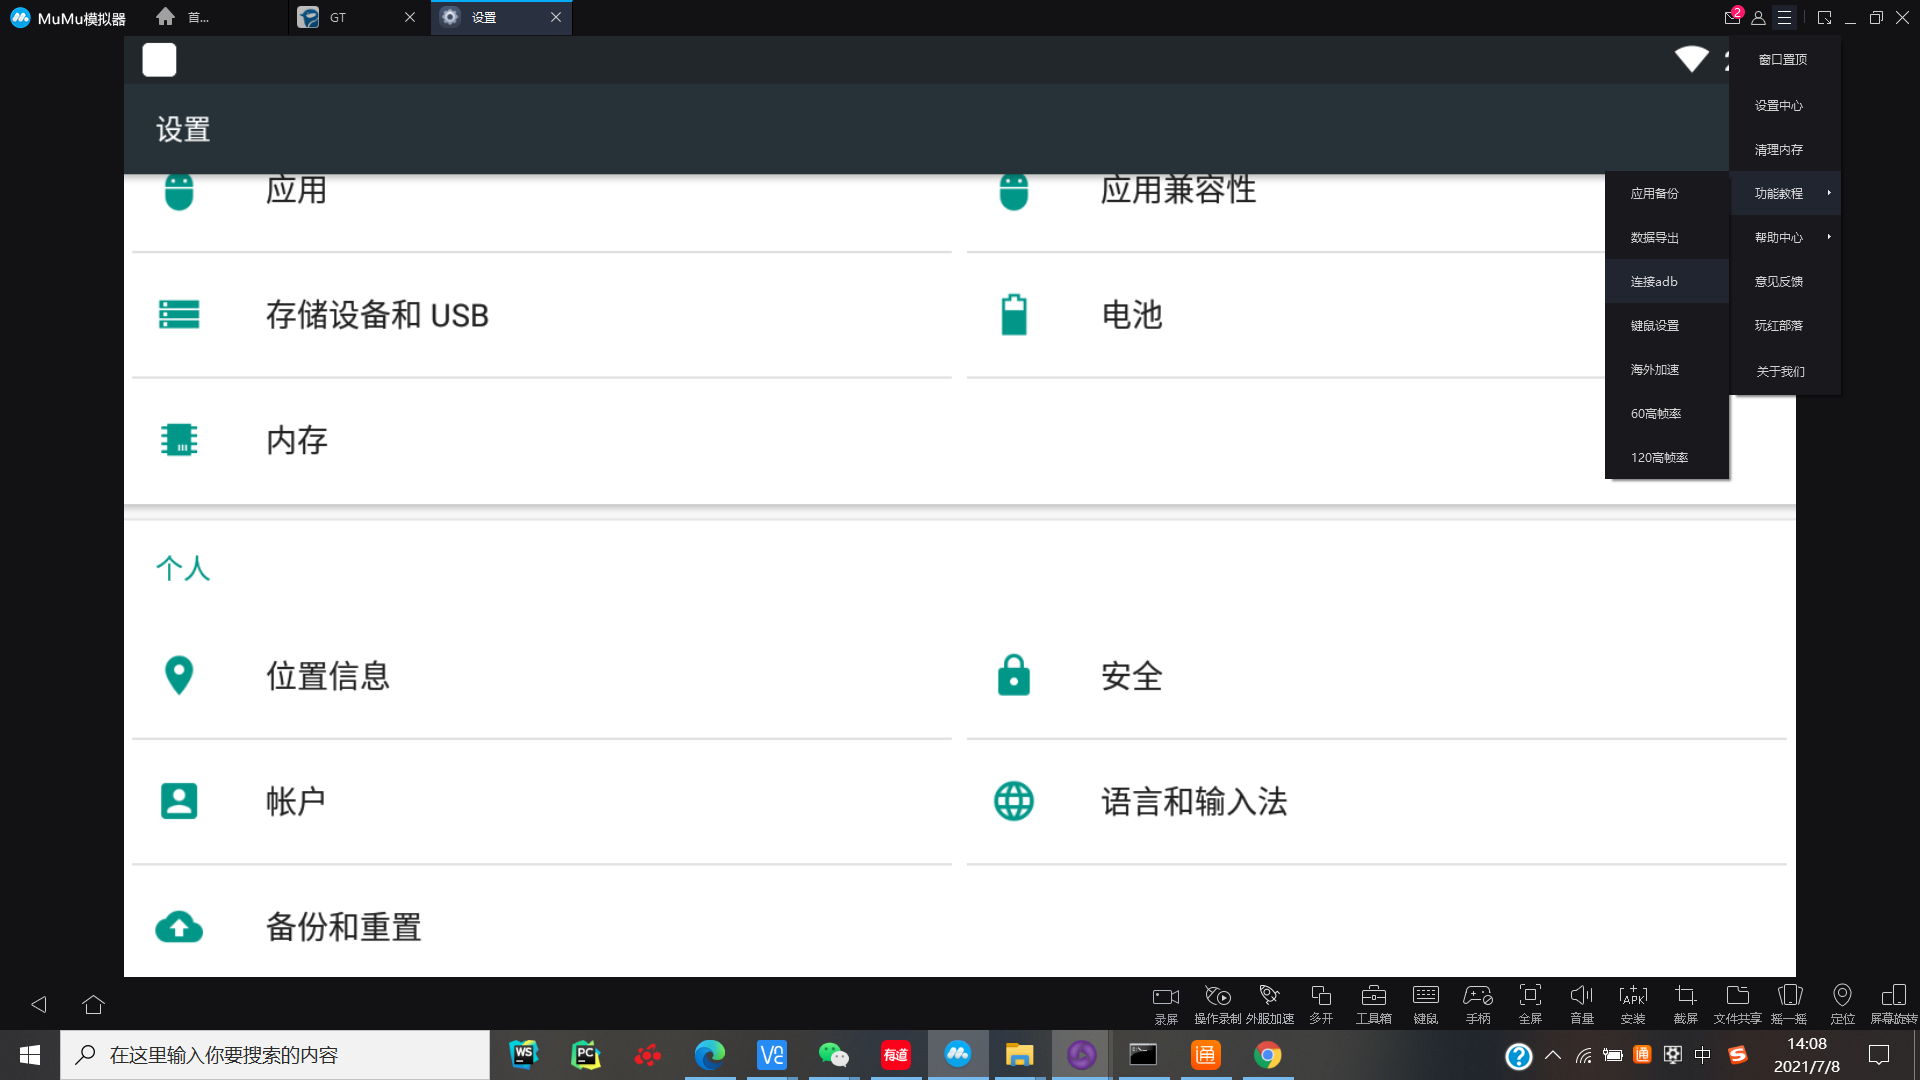Open 语言和输入法 settings entry
Screen dimensions: 1920x1080
[1194, 801]
